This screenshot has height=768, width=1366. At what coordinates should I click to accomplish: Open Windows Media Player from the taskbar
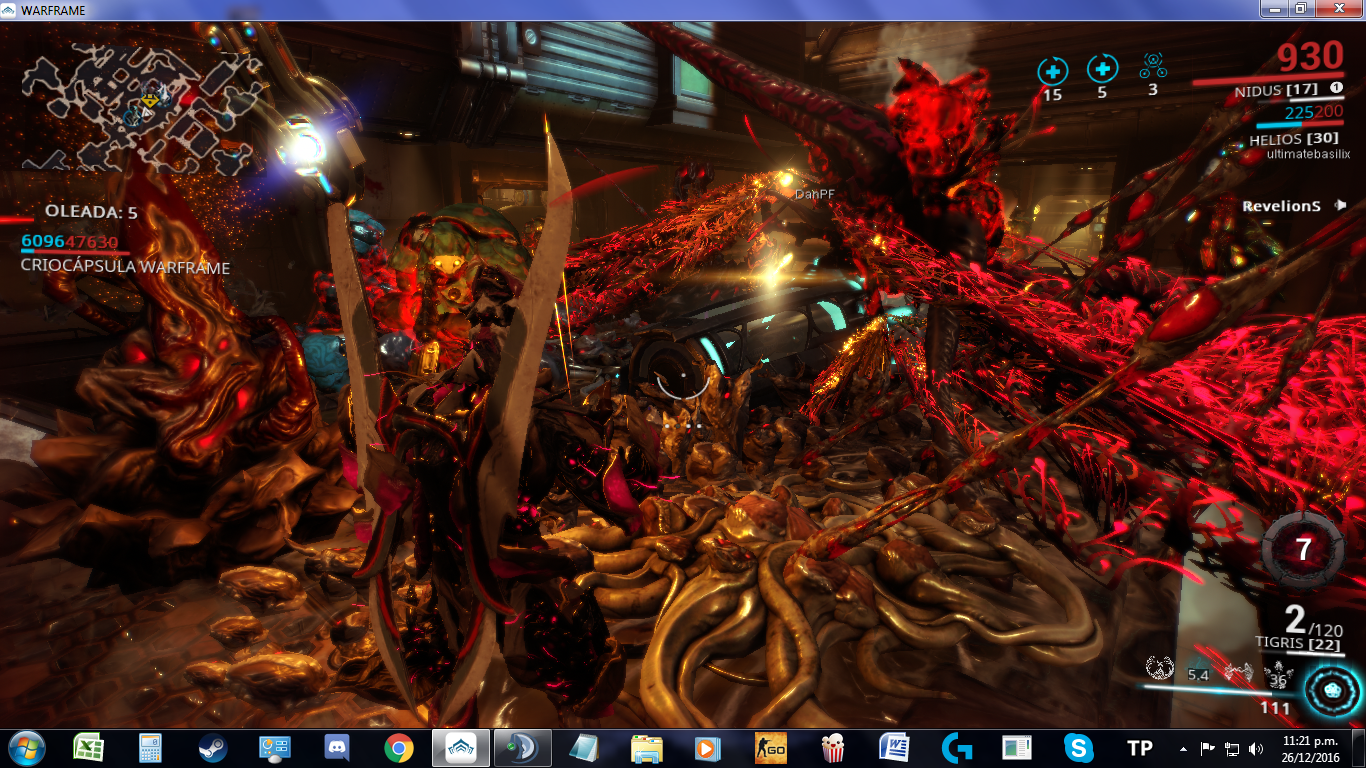[708, 747]
